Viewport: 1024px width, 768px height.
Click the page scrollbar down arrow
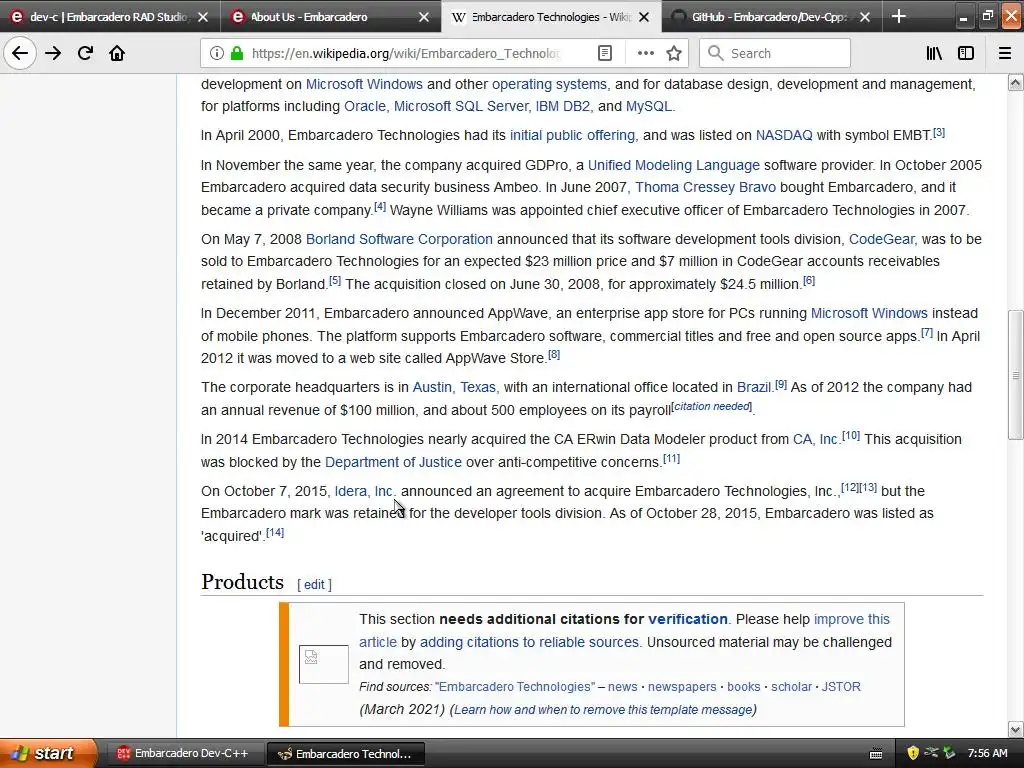click(x=1016, y=729)
